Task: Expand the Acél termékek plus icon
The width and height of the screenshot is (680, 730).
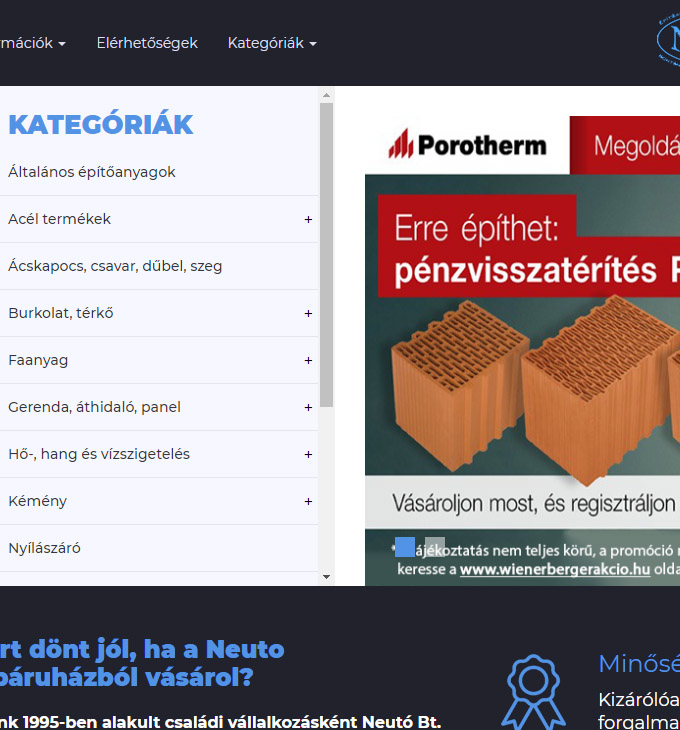Action: click(x=308, y=219)
